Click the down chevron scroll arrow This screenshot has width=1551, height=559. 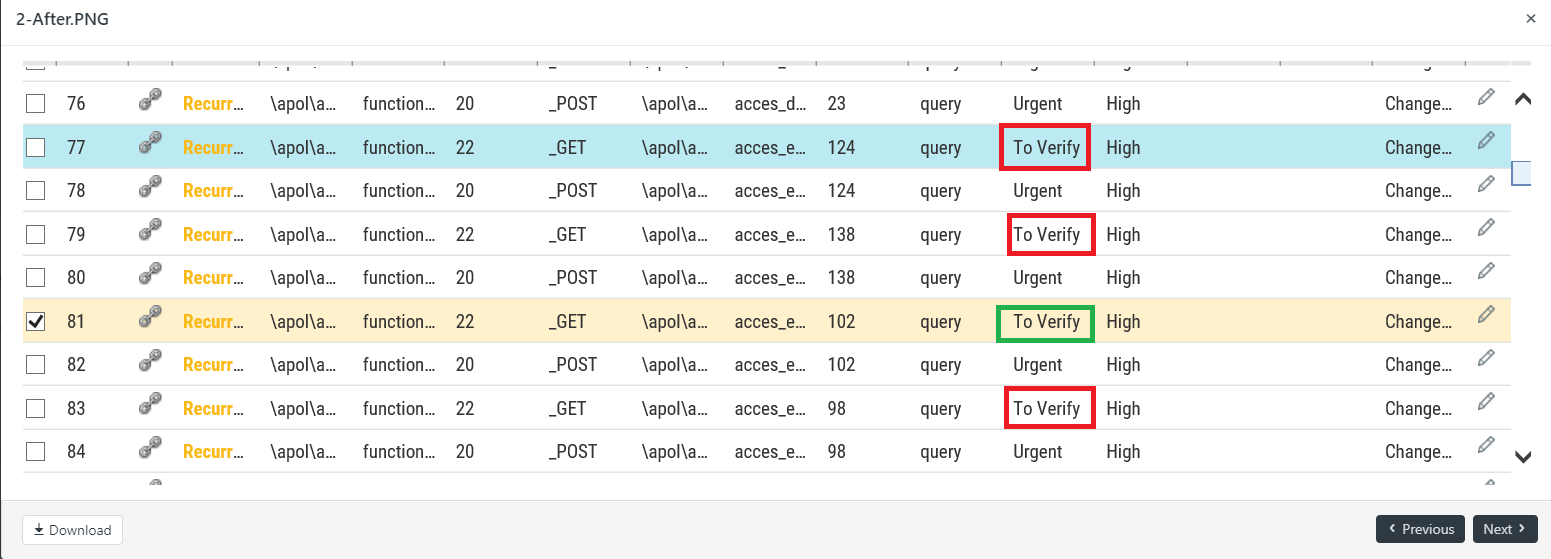(1524, 457)
